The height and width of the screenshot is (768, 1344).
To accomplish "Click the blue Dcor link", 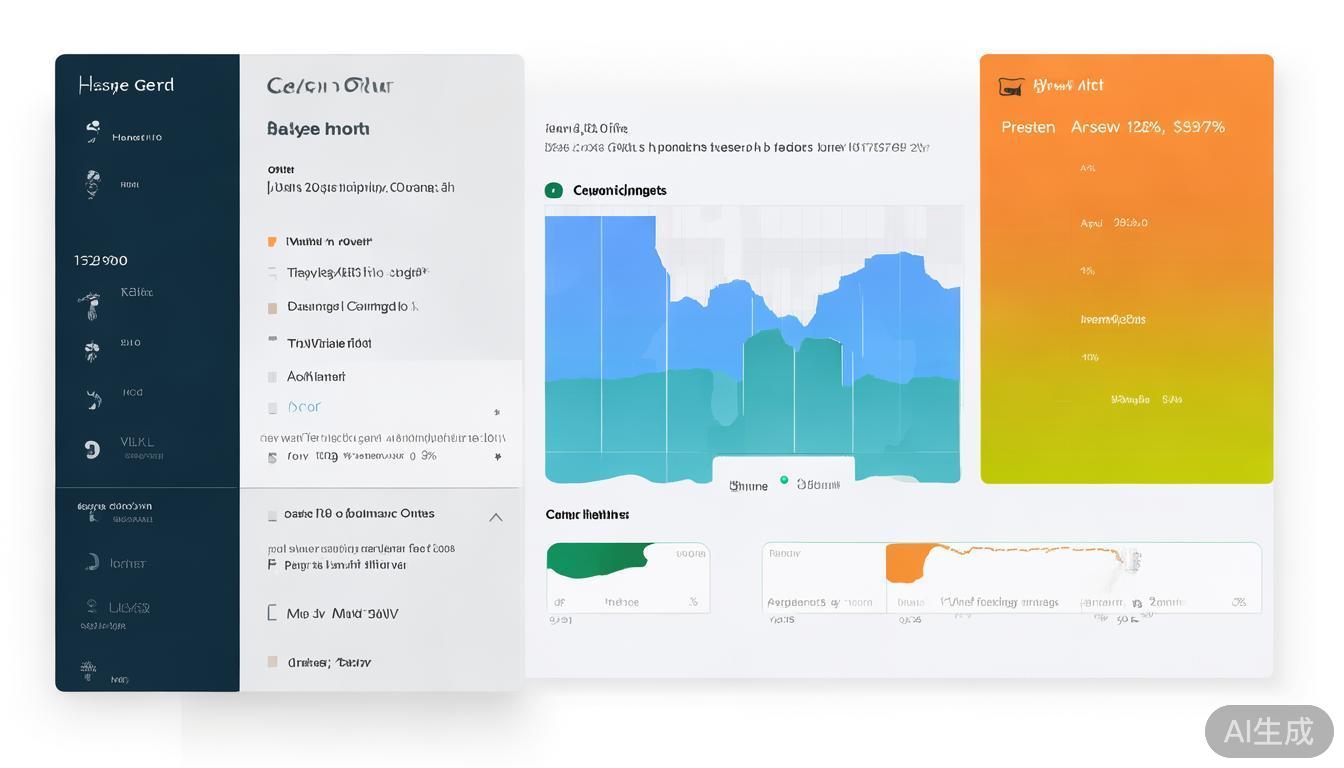I will 304,407.
